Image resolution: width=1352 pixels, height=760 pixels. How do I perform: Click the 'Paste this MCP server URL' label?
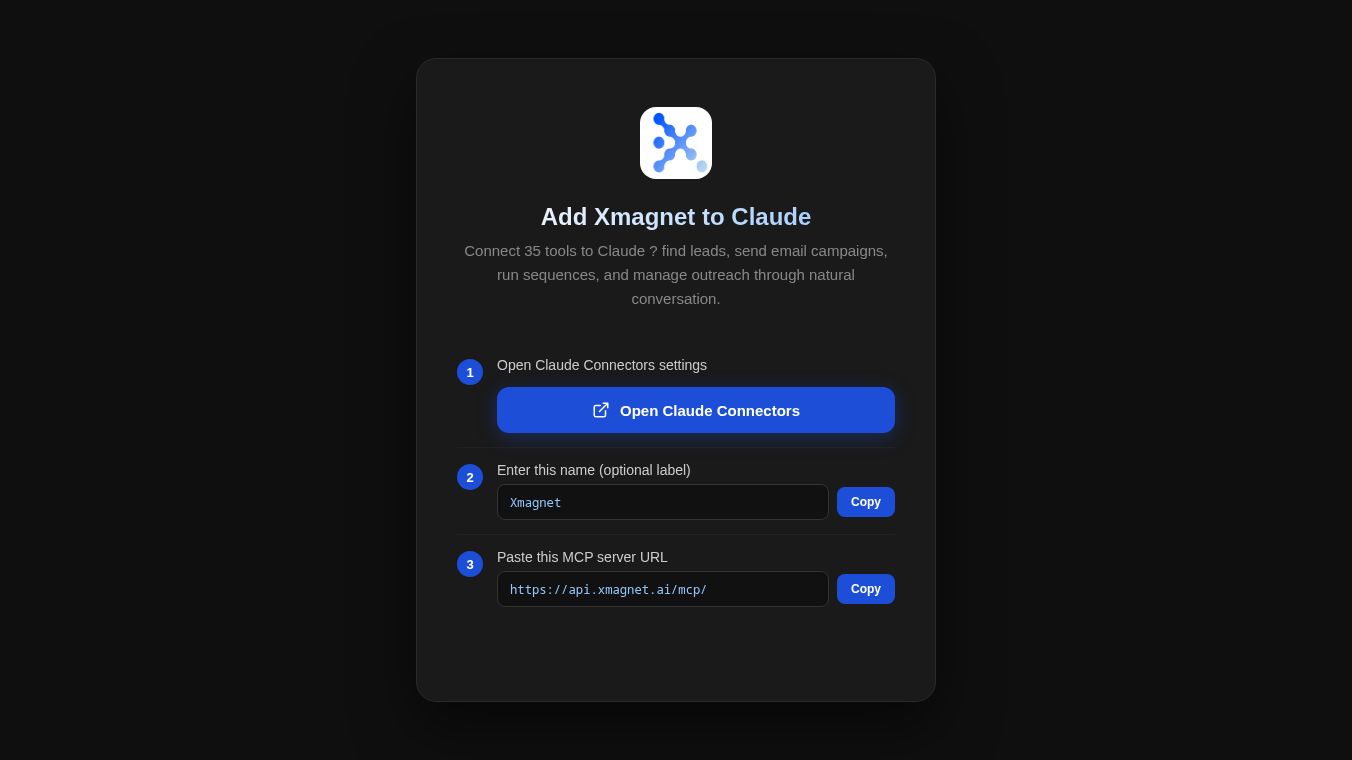tap(582, 557)
